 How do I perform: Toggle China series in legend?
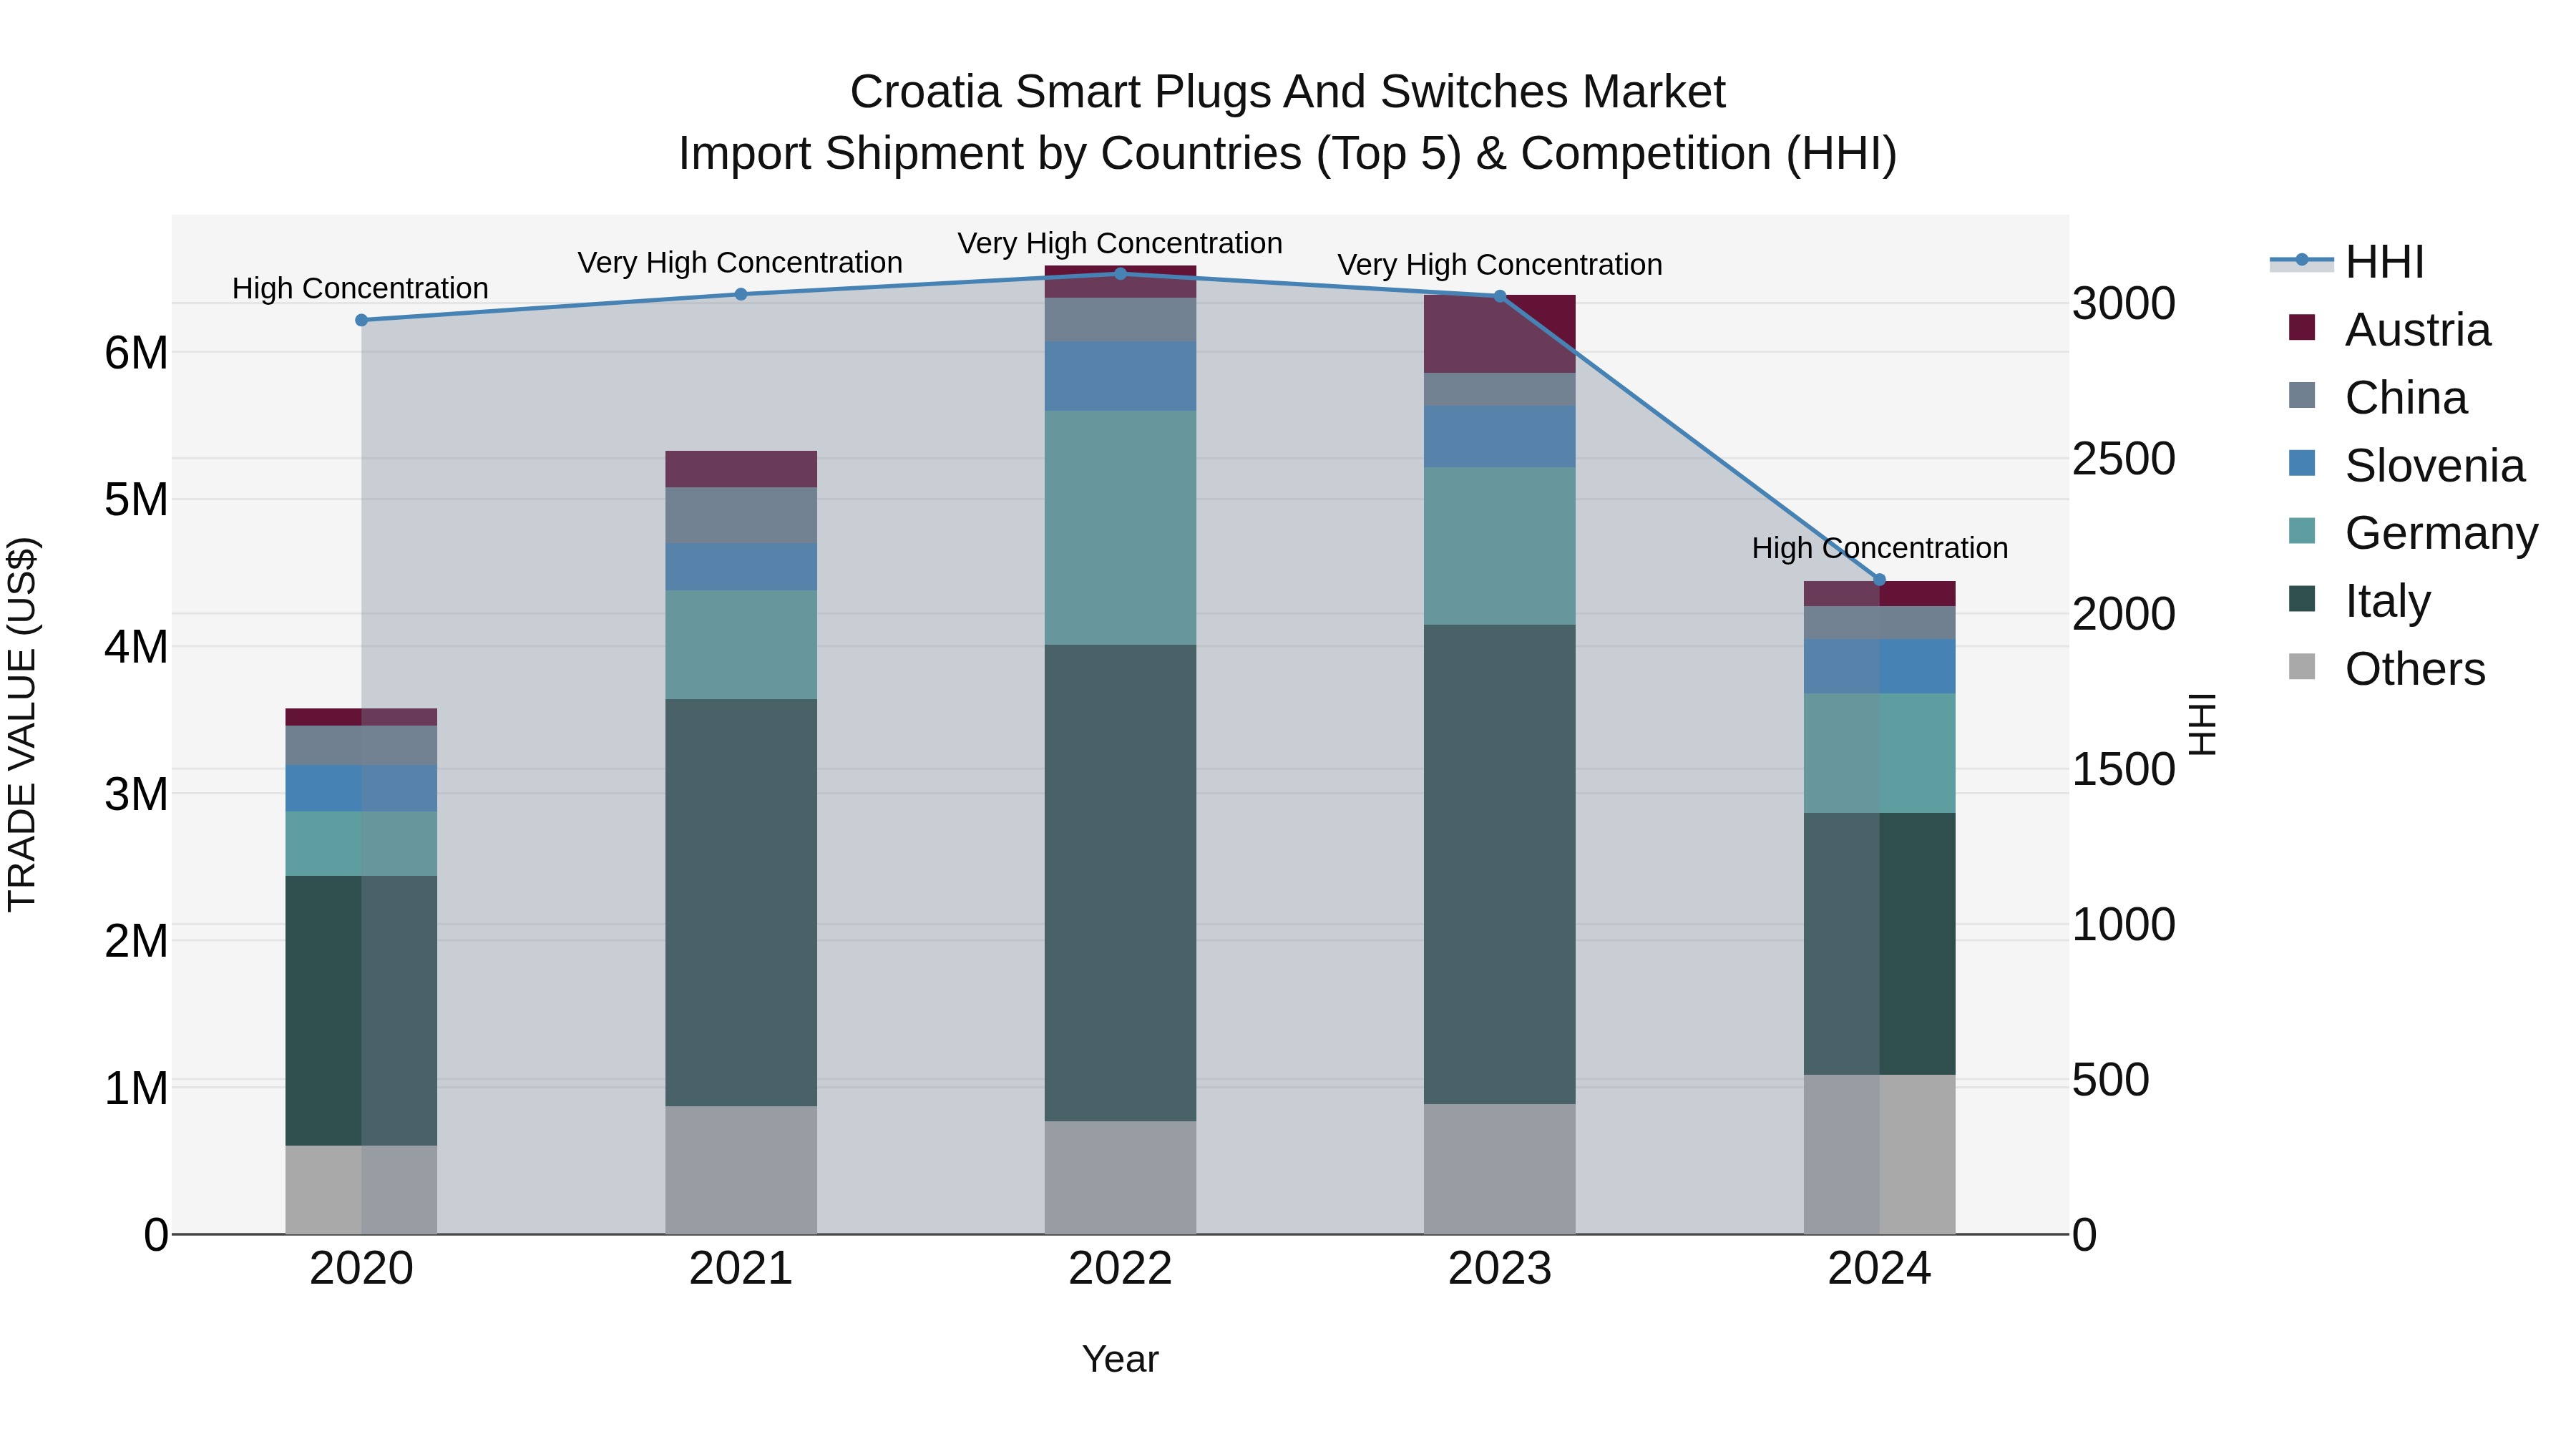(2378, 397)
